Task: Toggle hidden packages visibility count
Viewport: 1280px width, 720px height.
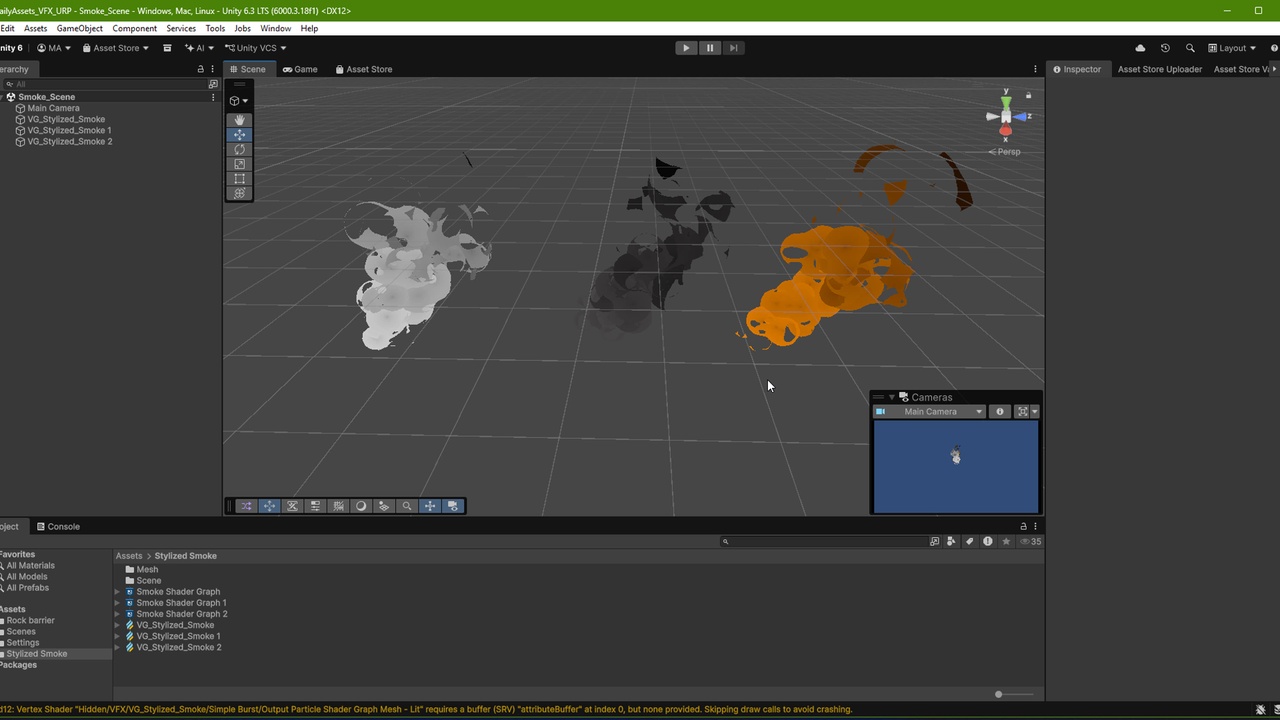Action: (x=1030, y=541)
